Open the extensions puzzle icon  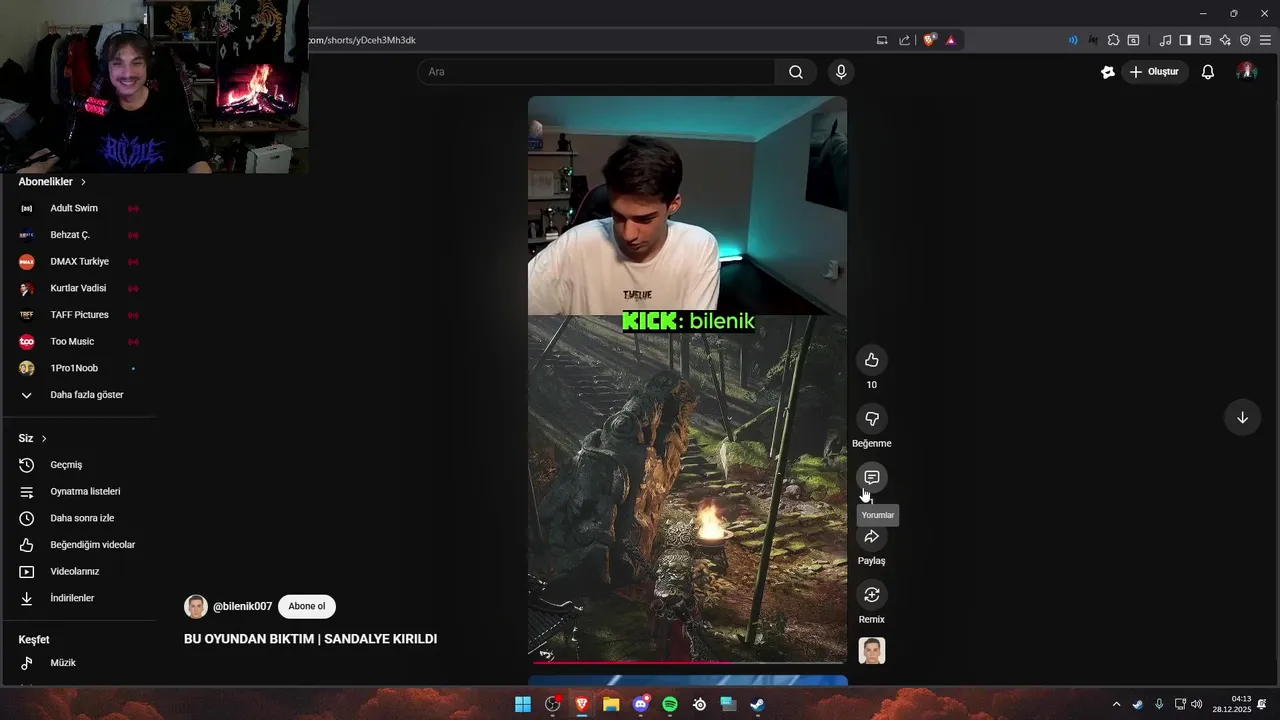click(x=1113, y=40)
